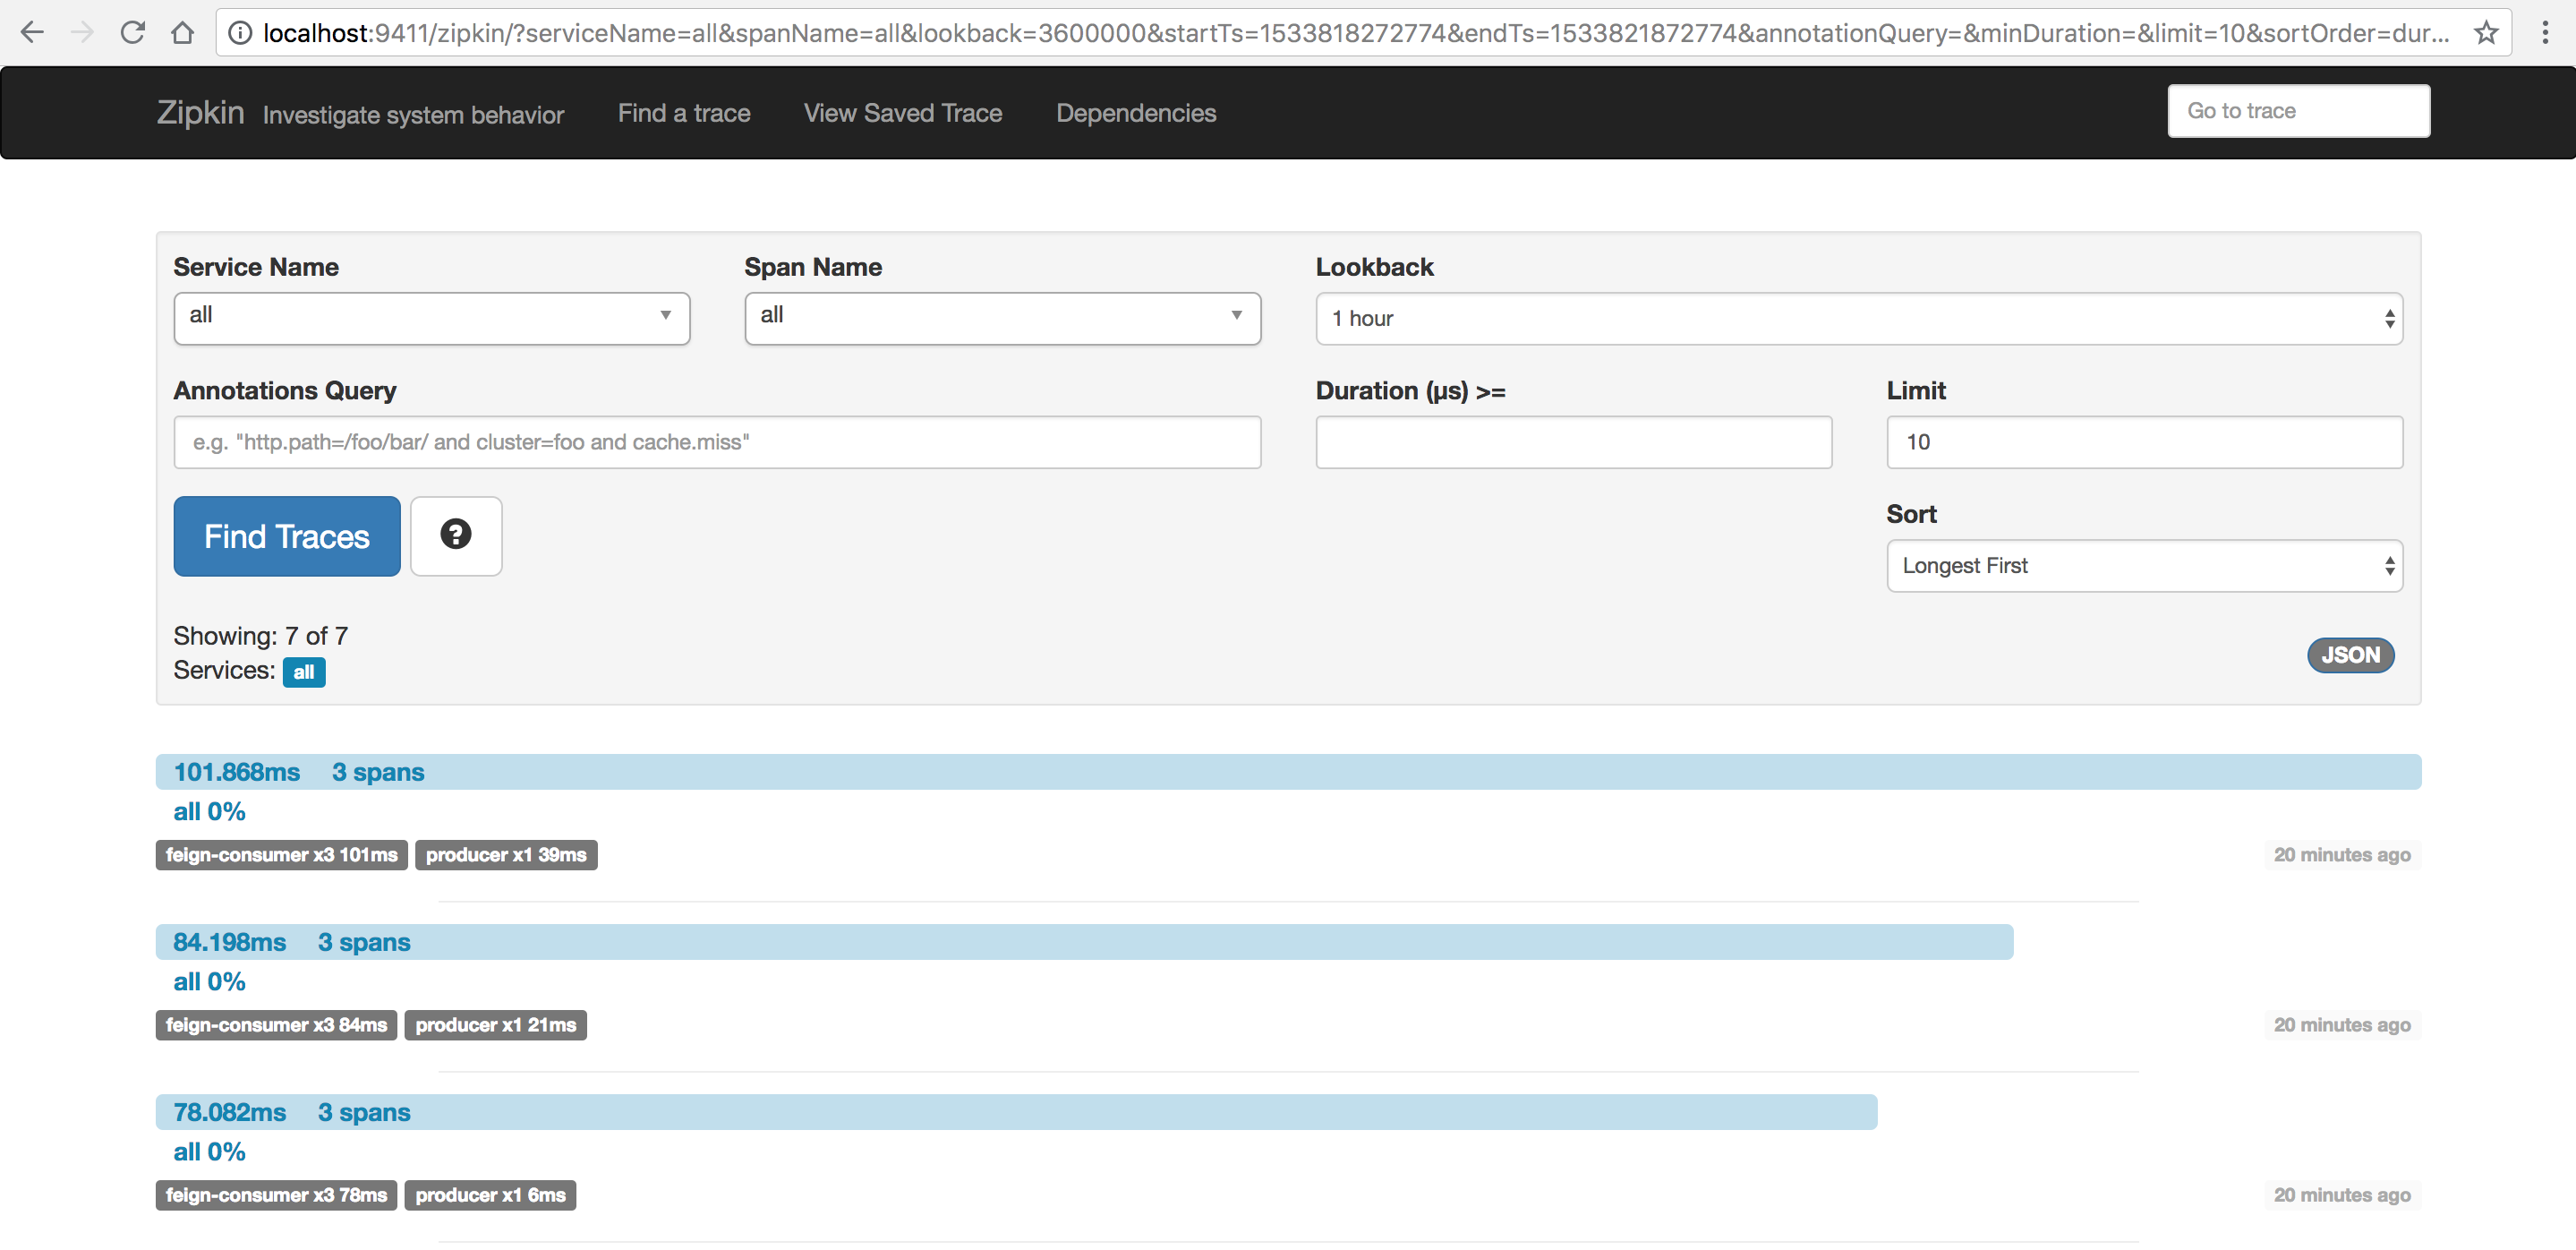2576x1250 pixels.
Task: Bookmark page with star icon
Action: click(2486, 33)
